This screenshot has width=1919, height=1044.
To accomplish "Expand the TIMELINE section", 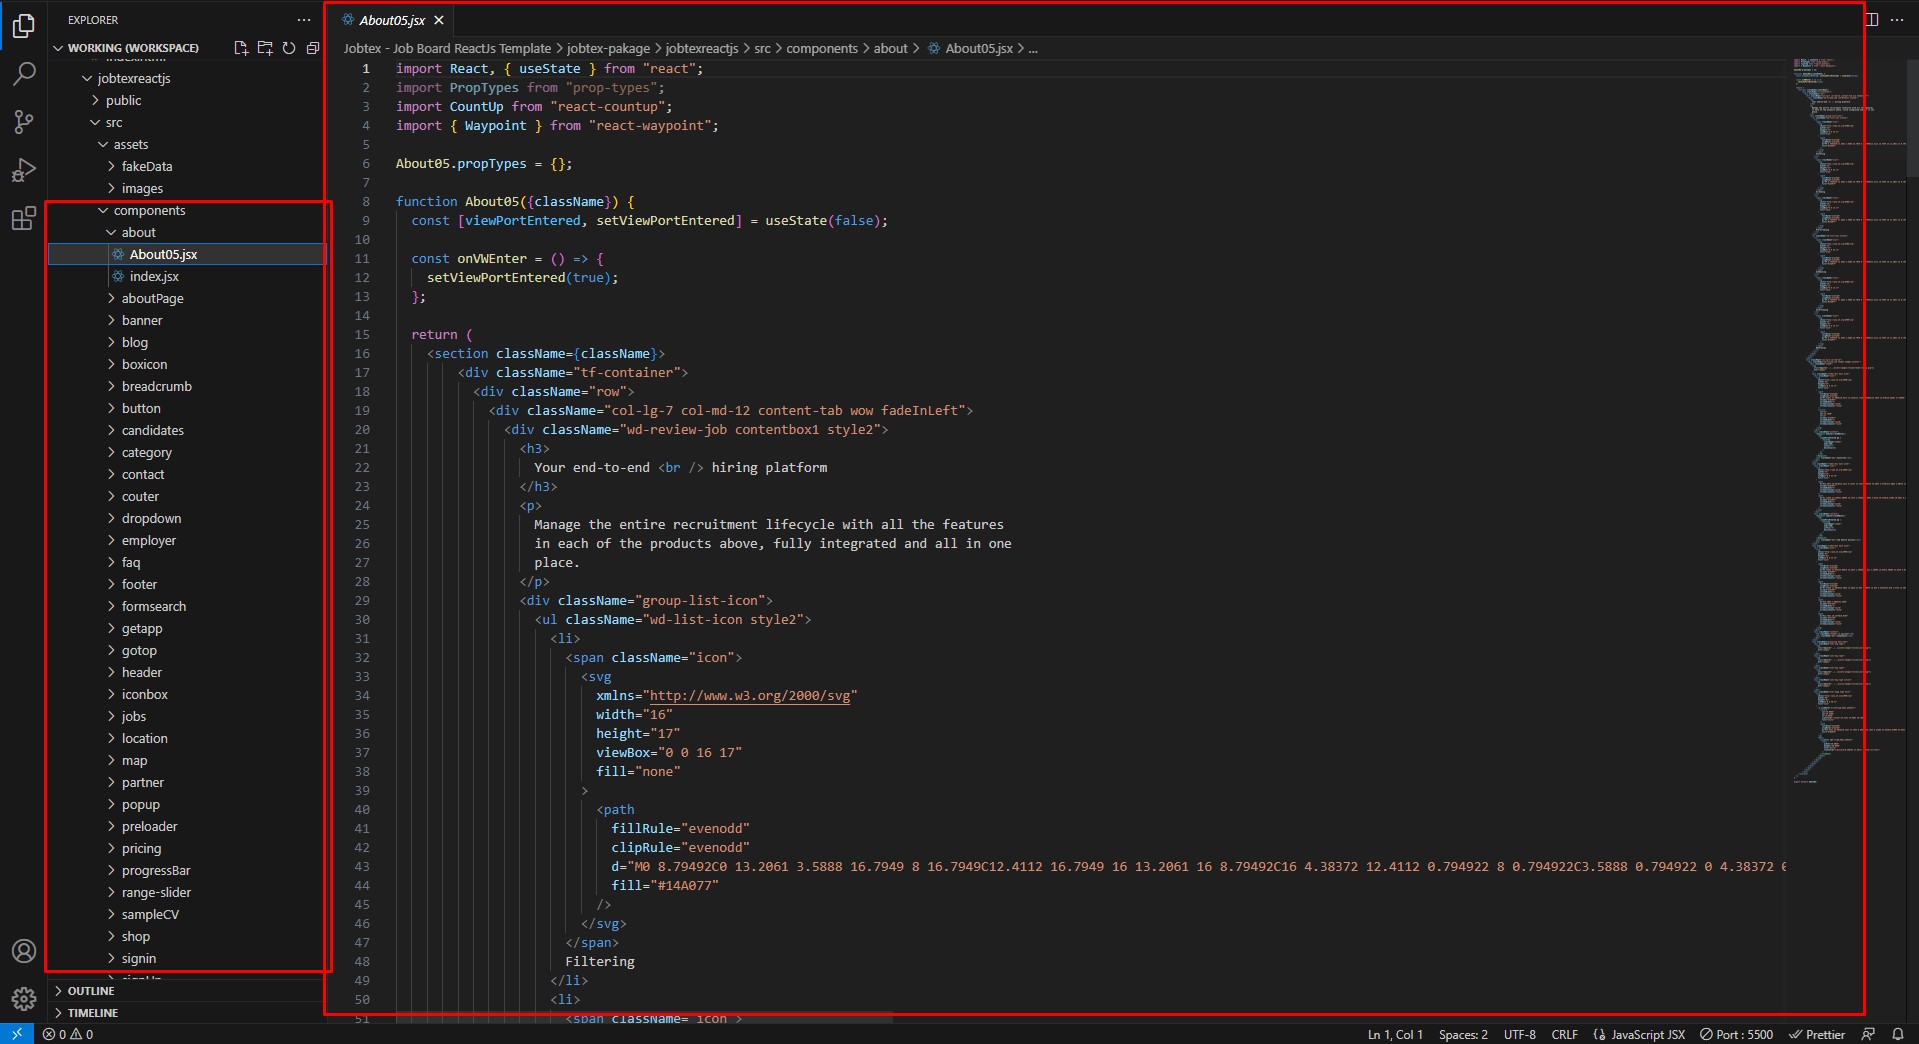I will click(92, 1013).
